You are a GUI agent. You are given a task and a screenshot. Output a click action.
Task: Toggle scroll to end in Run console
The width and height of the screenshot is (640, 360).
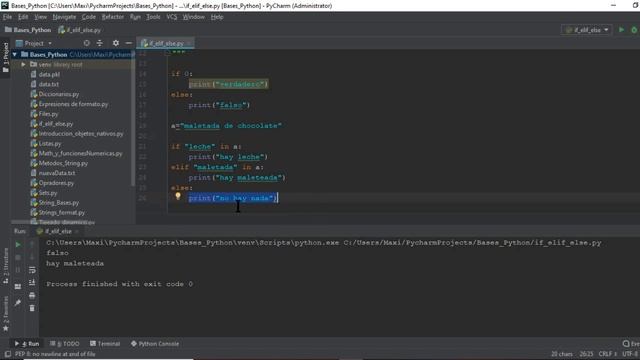[32, 282]
